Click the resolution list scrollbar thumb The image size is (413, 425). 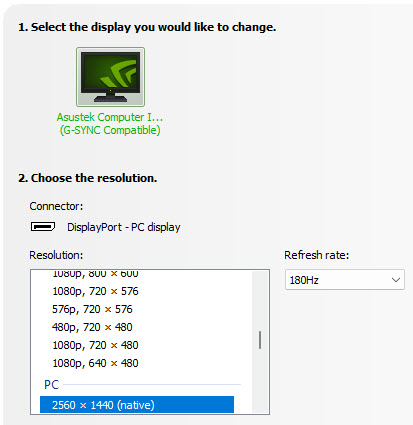tap(260, 340)
